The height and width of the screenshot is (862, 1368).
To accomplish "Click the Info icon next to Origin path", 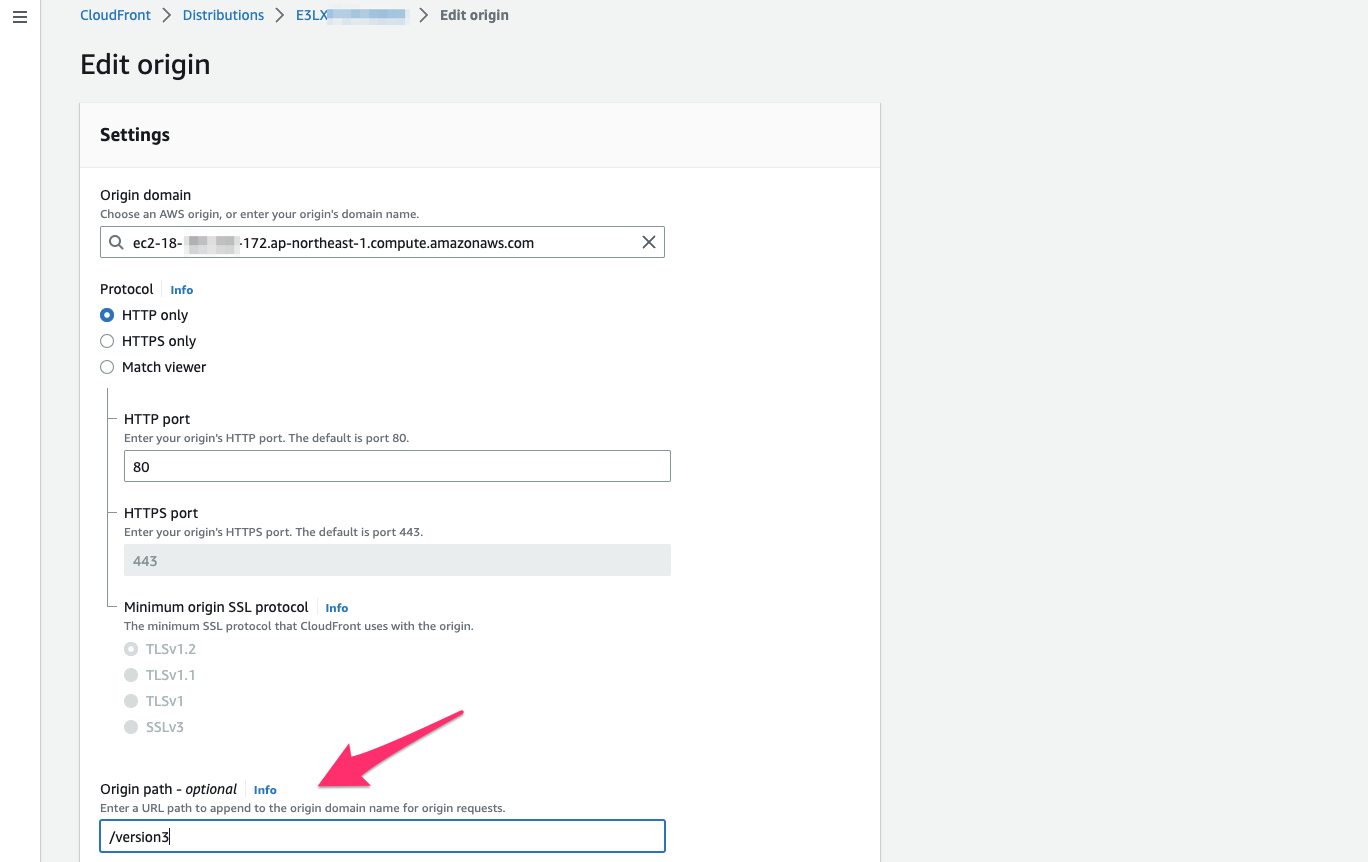I will [x=265, y=789].
